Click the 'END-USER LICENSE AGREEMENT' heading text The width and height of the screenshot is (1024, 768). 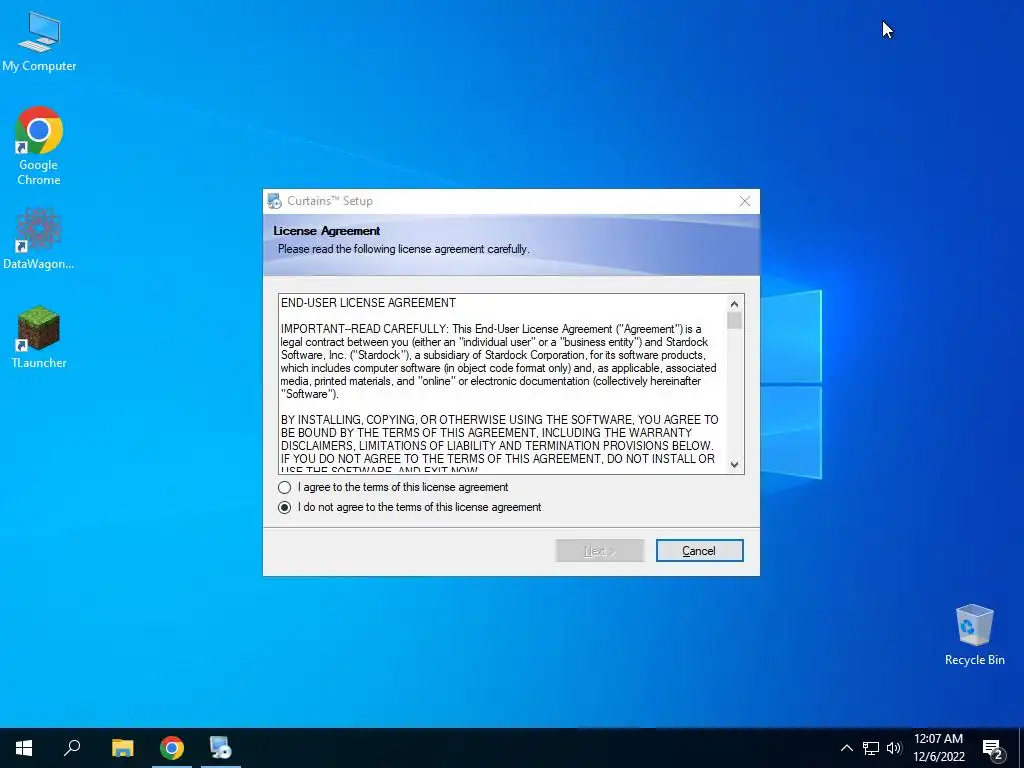tap(368, 303)
